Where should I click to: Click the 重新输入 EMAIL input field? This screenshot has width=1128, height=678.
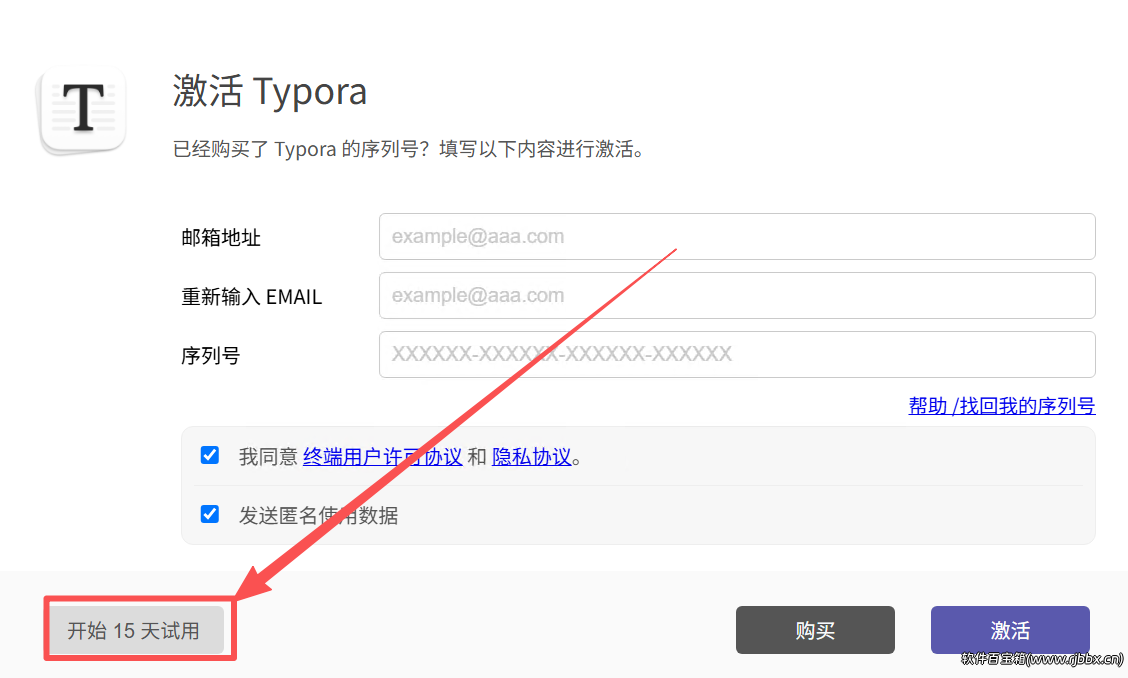(737, 296)
